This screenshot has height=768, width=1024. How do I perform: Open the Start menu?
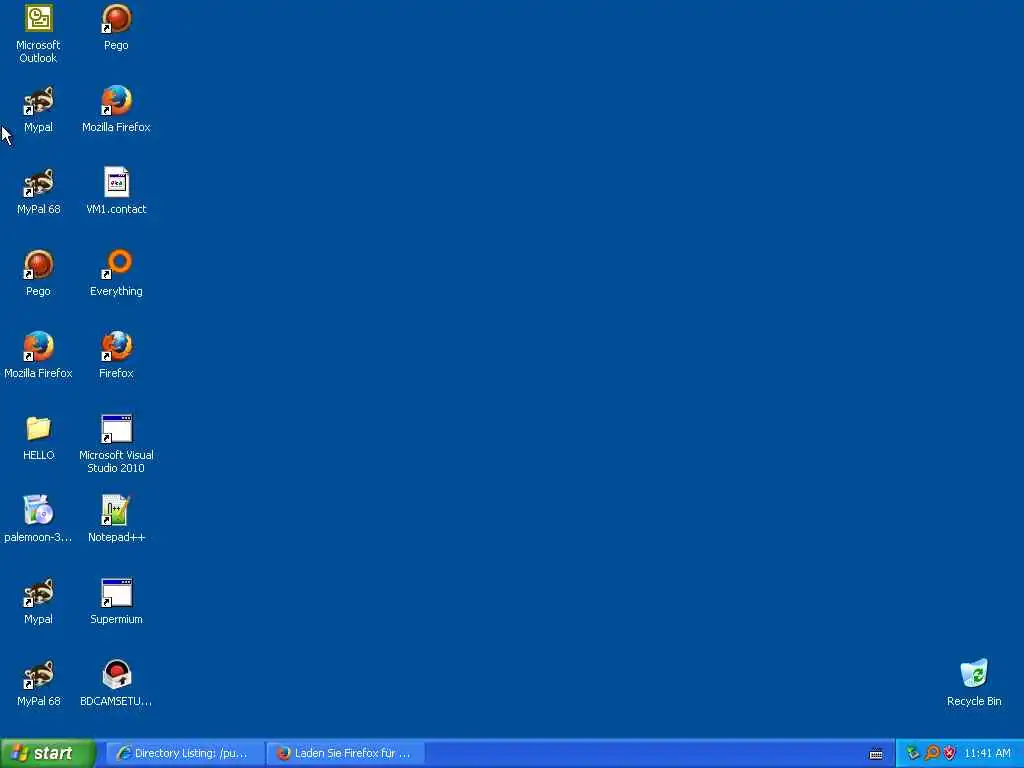click(48, 753)
